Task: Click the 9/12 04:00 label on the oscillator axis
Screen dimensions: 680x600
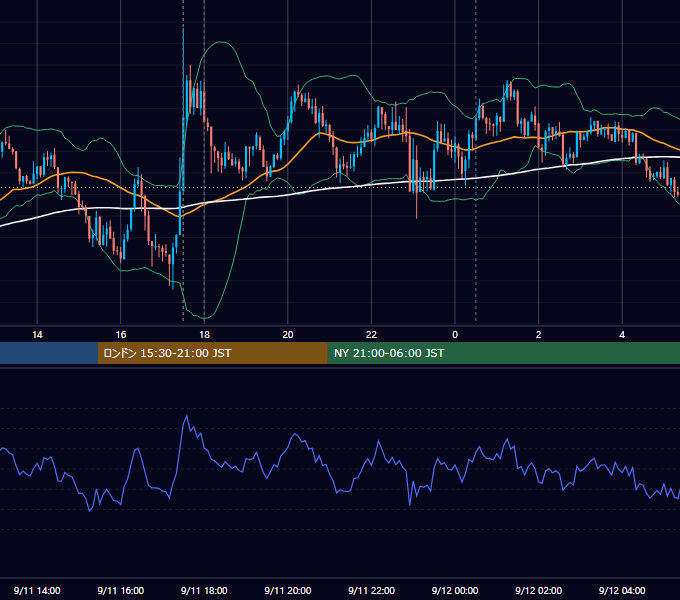Action: pyautogui.click(x=622, y=590)
